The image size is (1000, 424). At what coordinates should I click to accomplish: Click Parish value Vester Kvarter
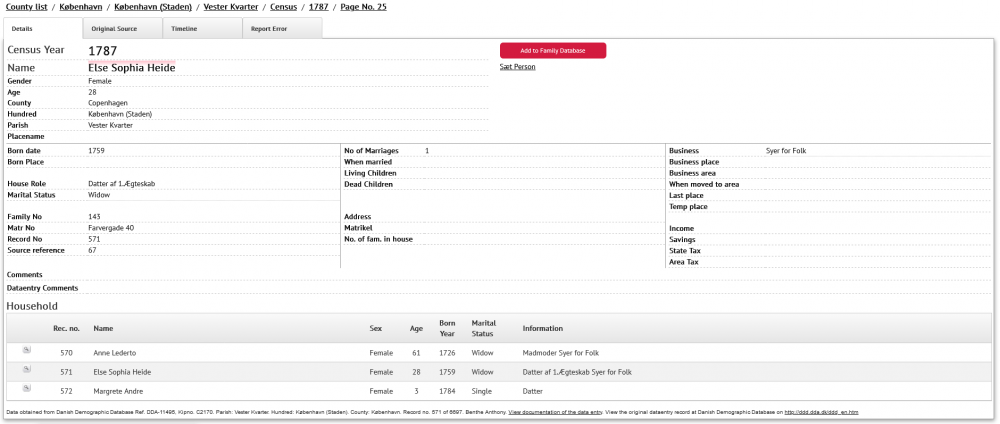click(110, 125)
